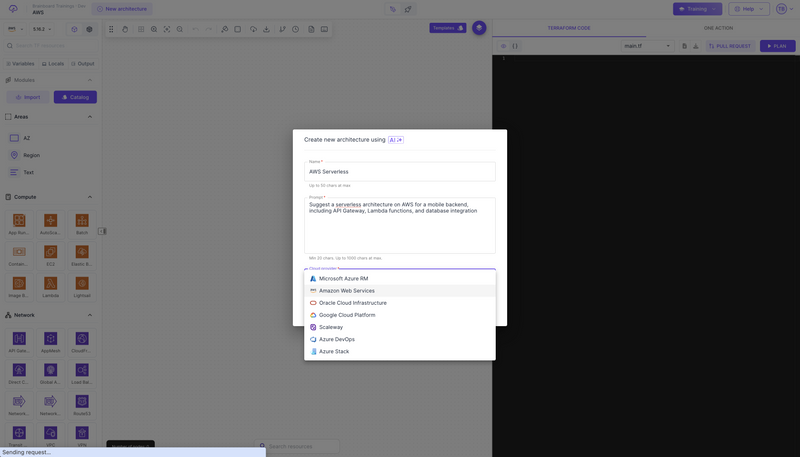Click the design mode icon beside rocket
The width and height of the screenshot is (800, 457).
392,9
